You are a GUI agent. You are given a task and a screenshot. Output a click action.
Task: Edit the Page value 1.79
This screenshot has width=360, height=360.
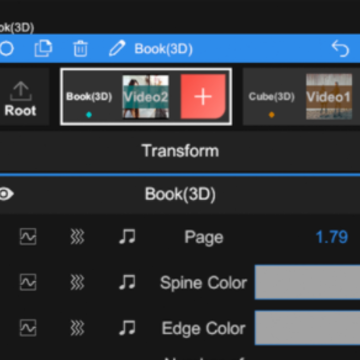point(332,237)
